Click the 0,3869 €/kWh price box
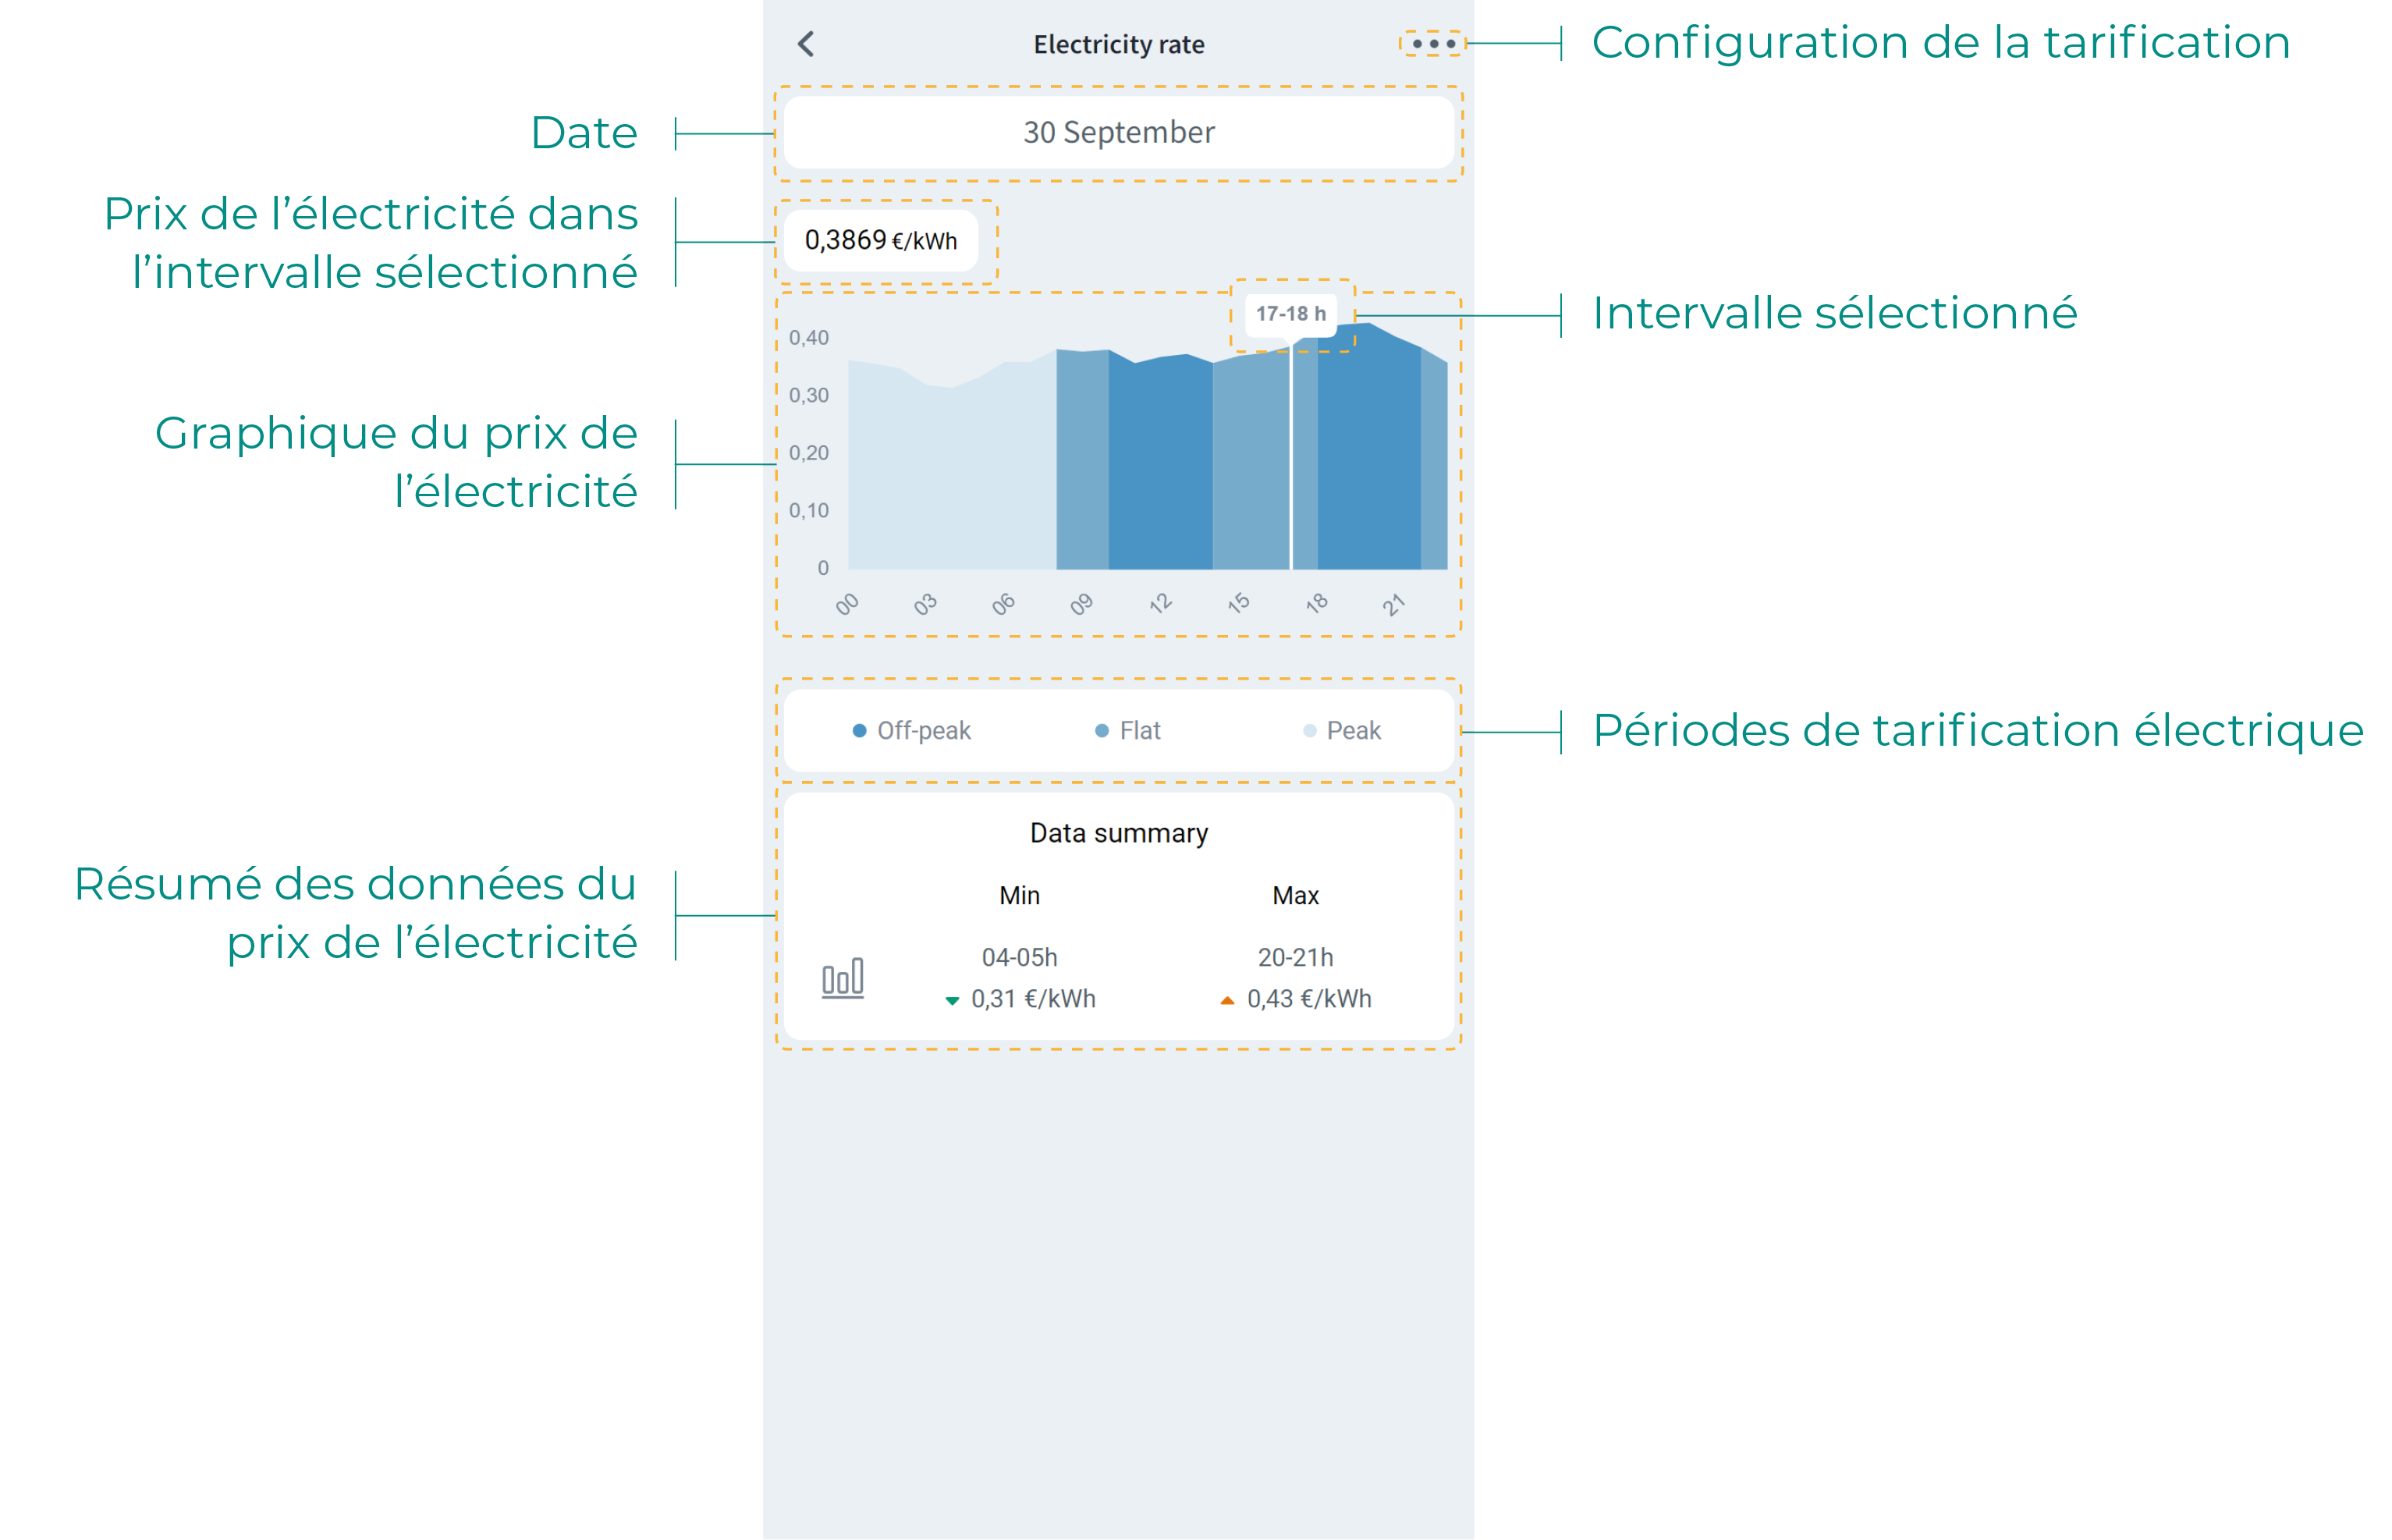 coord(880,241)
